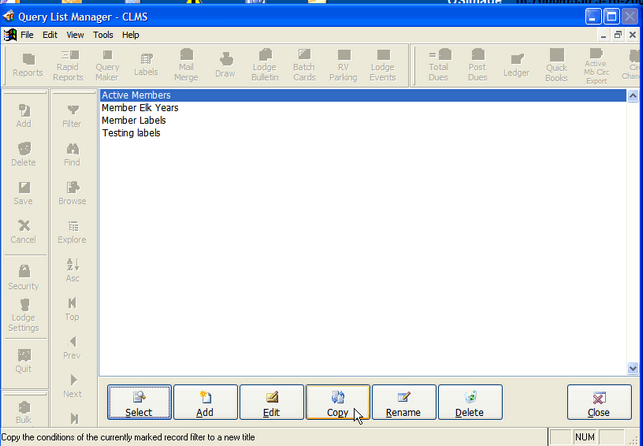
Task: Launch the Mail Merge tool
Action: (186, 65)
